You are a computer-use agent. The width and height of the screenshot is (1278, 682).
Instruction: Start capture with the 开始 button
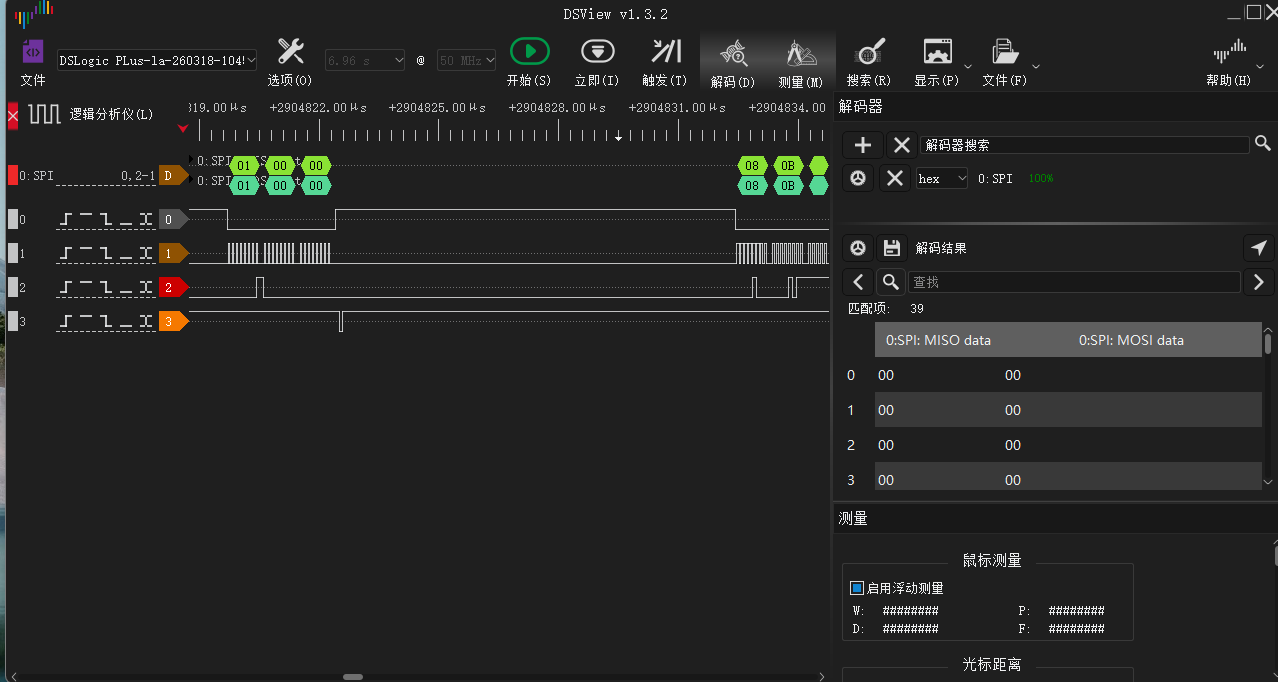click(529, 61)
